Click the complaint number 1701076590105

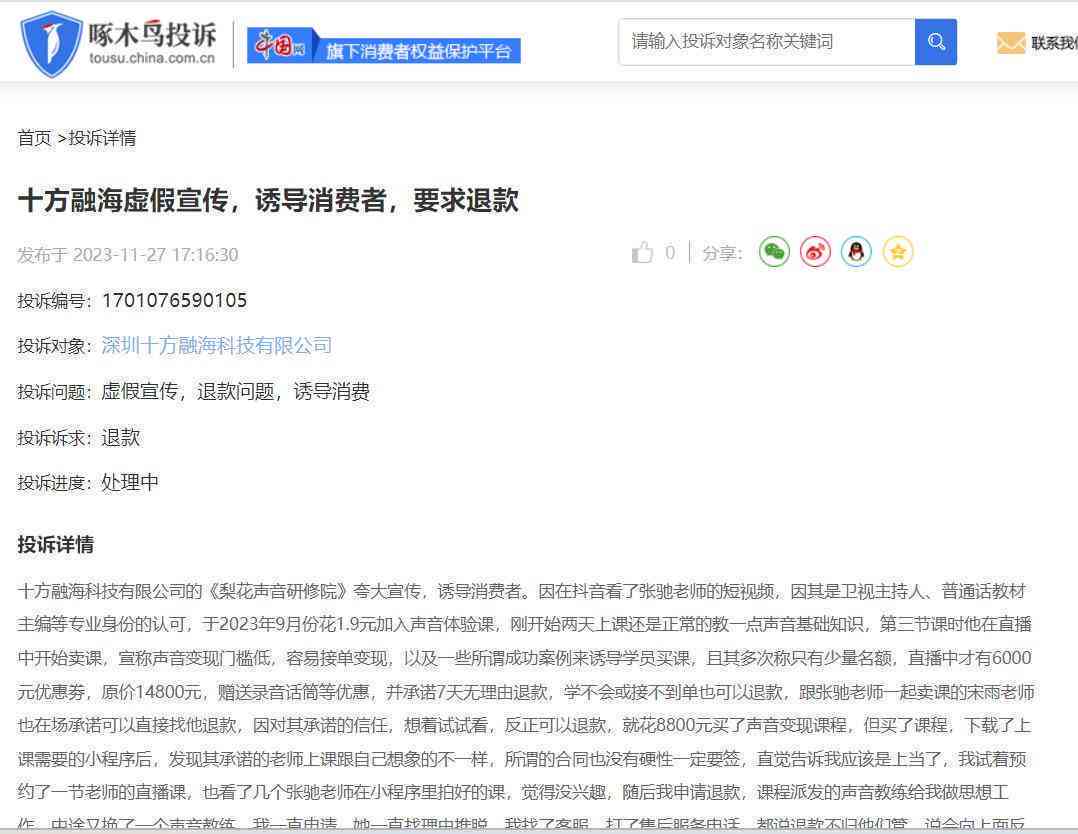click(175, 300)
